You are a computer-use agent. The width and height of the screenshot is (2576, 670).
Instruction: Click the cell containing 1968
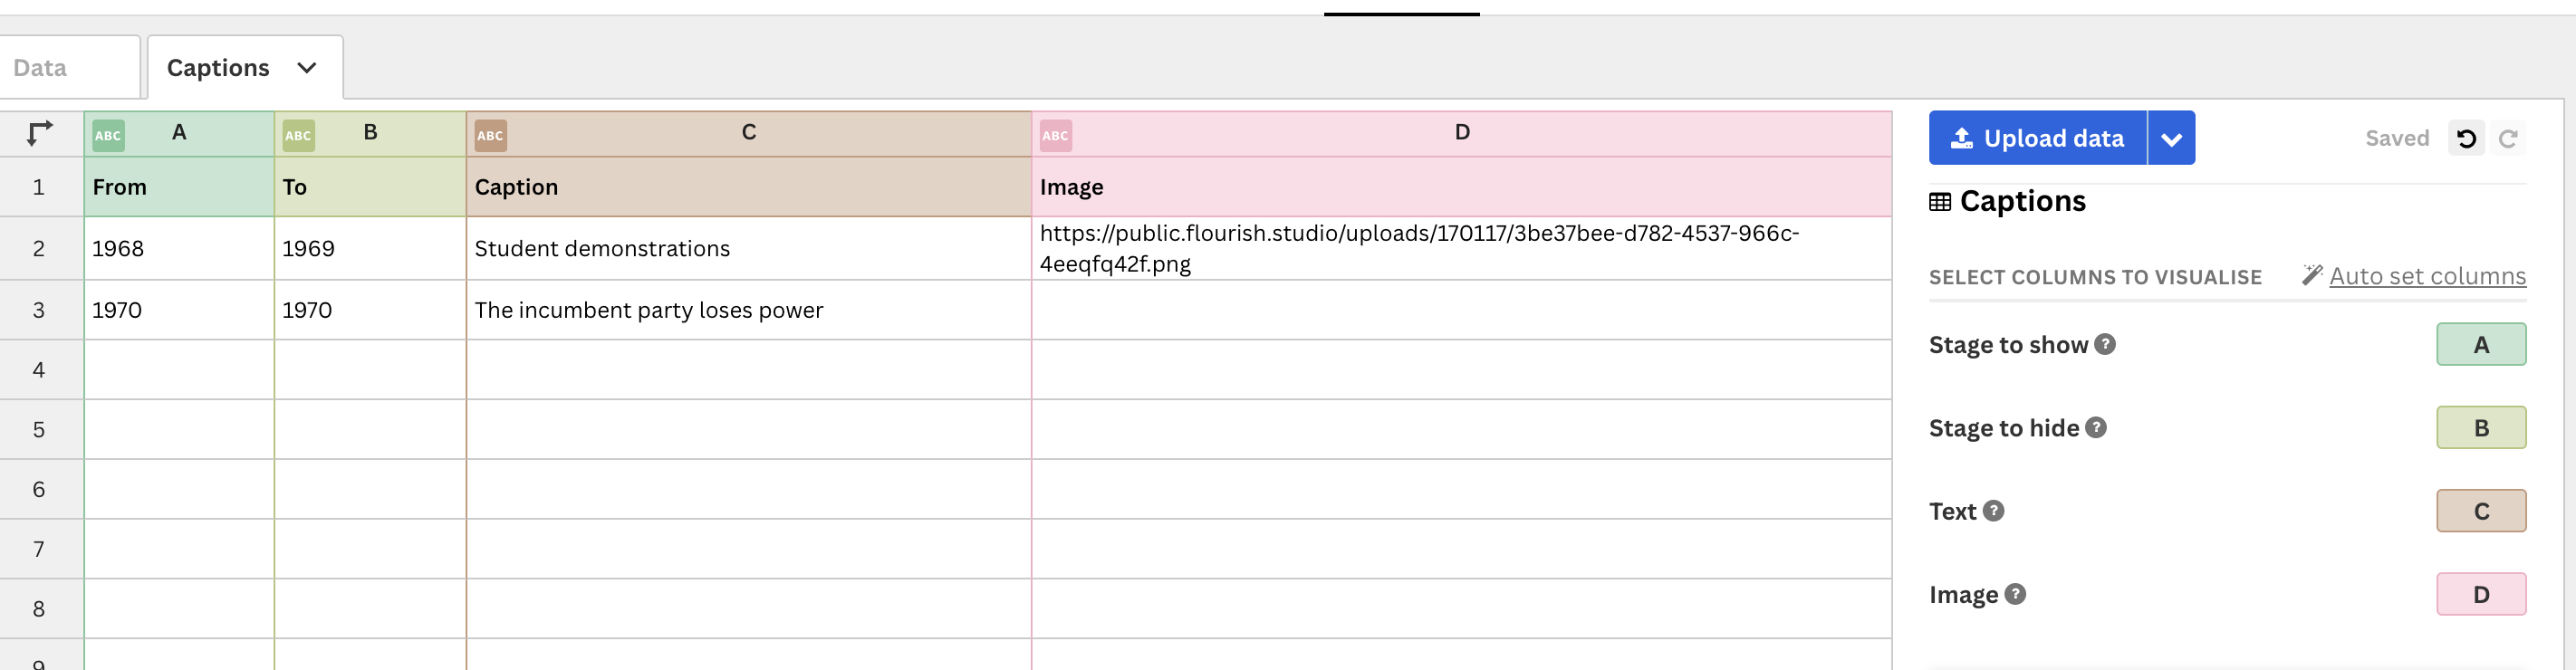point(179,248)
